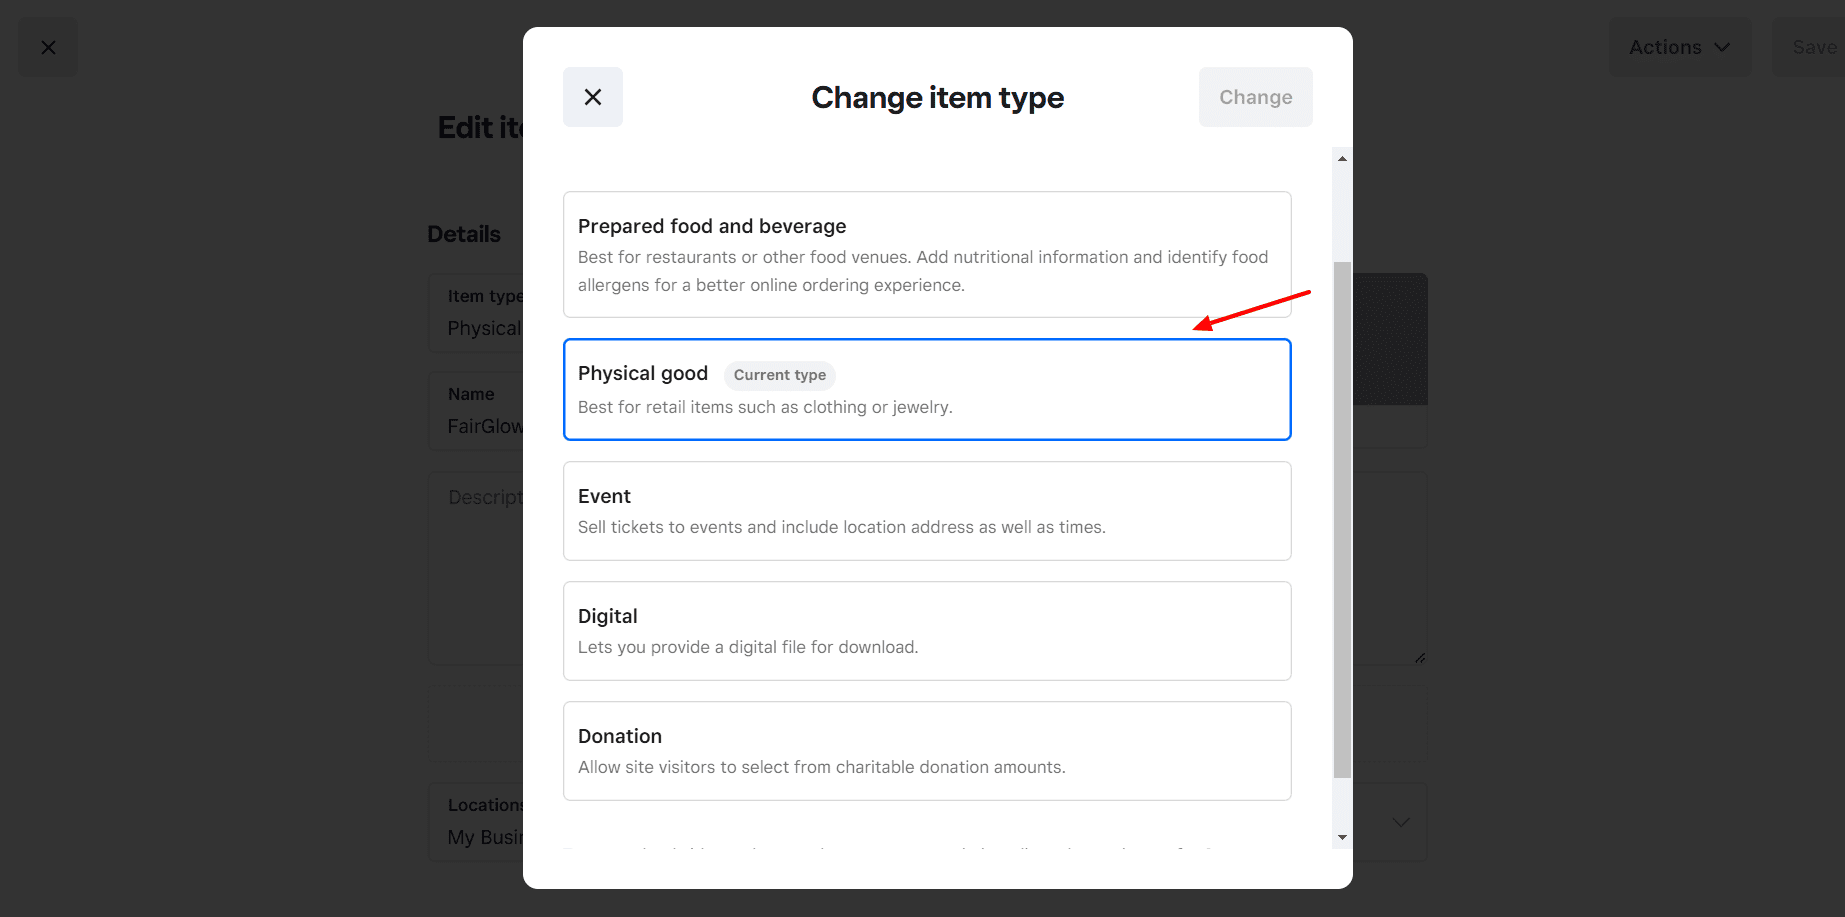The image size is (1845, 917).
Task: Open the Actions dropdown menu
Action: (x=1679, y=47)
